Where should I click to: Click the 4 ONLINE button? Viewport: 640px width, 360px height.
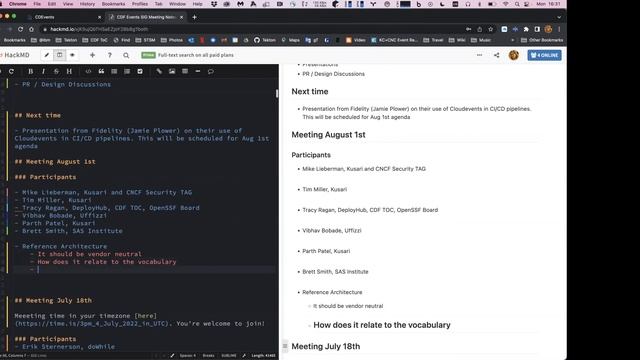(544, 55)
